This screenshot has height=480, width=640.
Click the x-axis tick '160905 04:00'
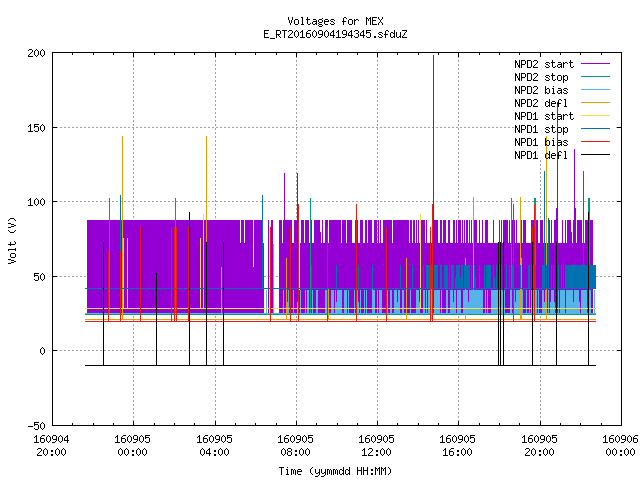point(214,446)
